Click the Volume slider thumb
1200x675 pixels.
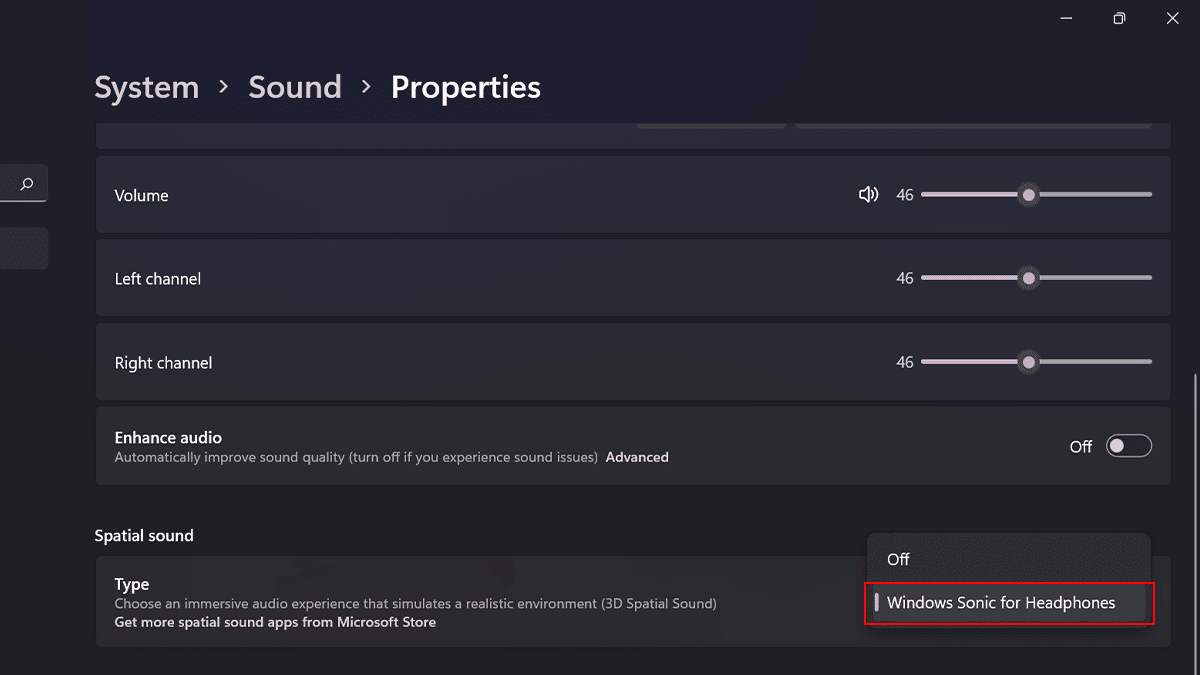coord(1028,195)
